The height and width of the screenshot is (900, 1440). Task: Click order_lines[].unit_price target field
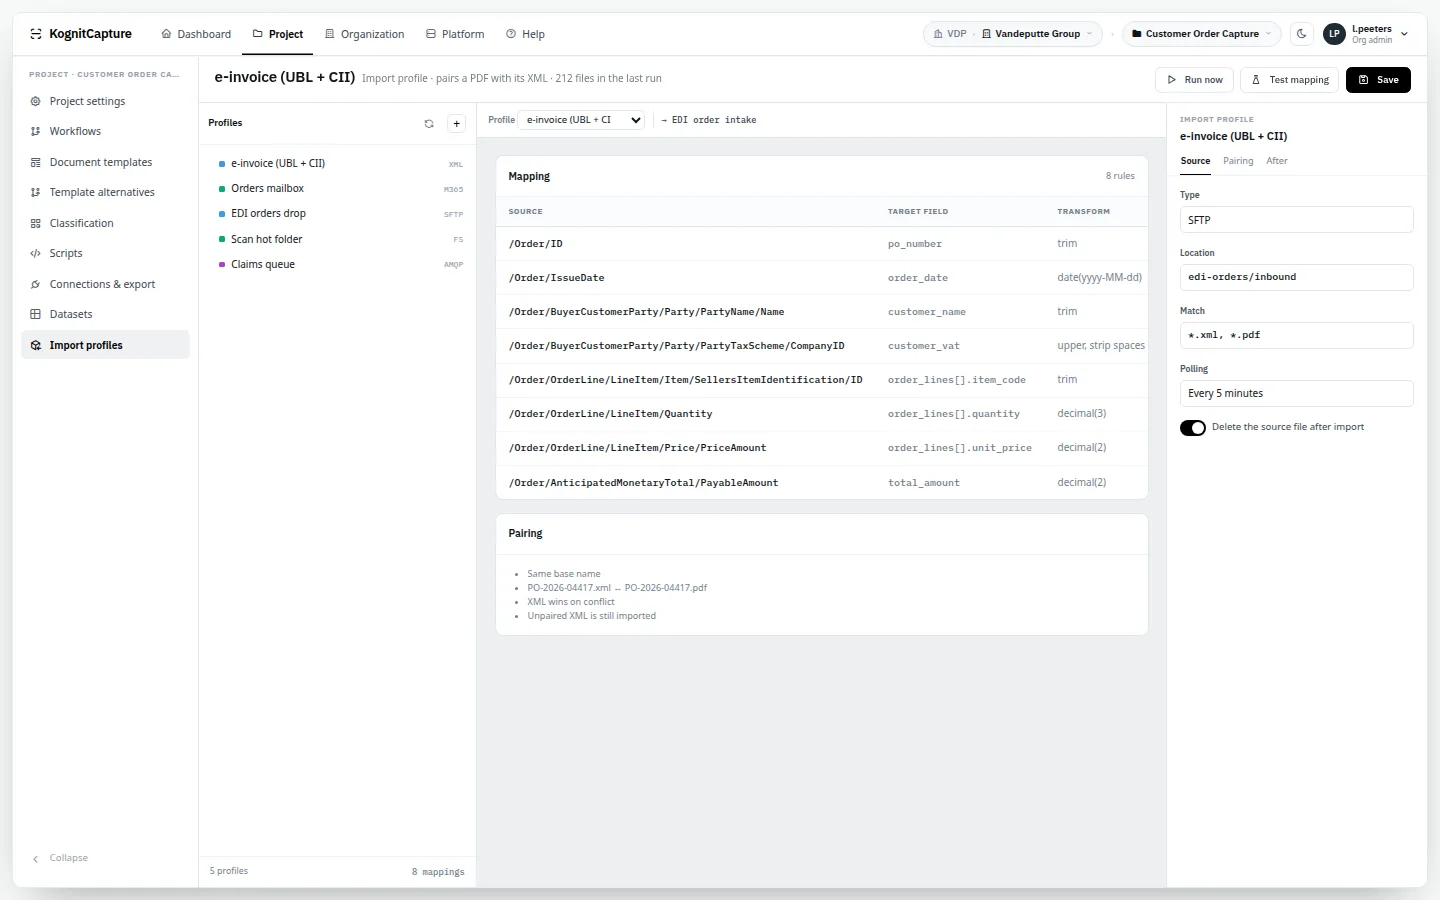pos(960,448)
